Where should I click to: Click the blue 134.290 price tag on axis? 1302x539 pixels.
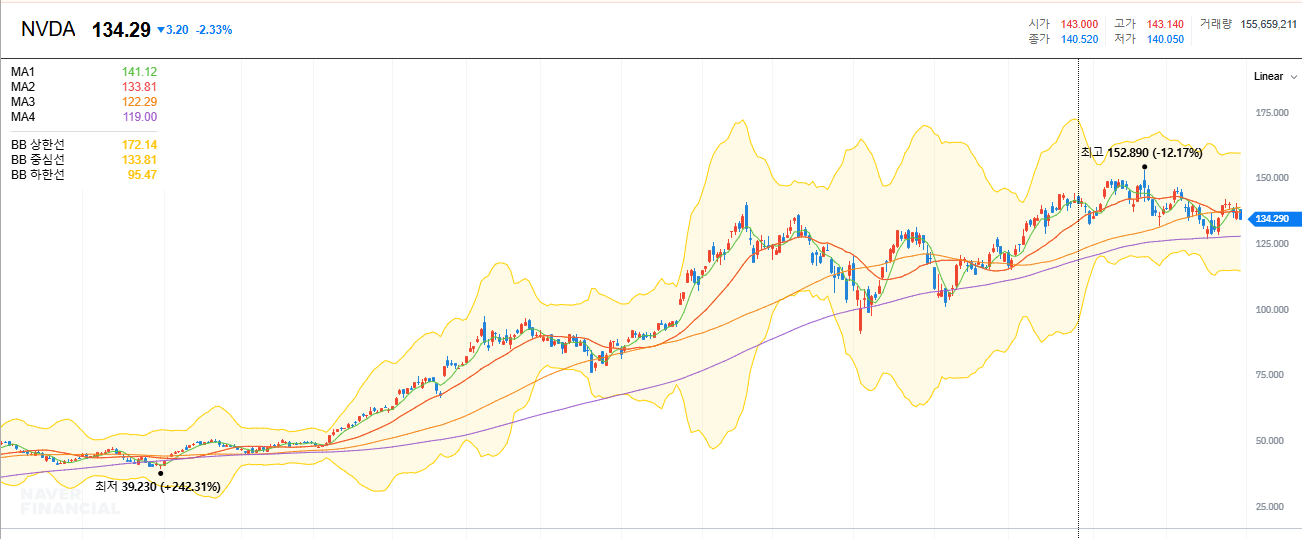(1273, 218)
